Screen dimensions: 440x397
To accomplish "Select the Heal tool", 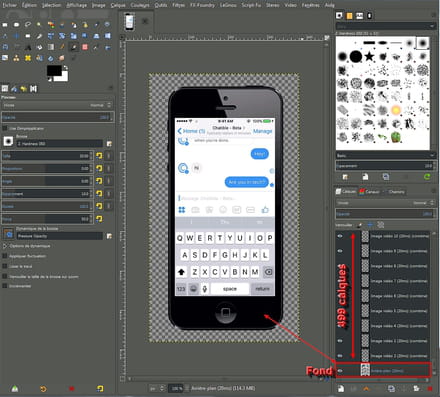I will pos(28,58).
